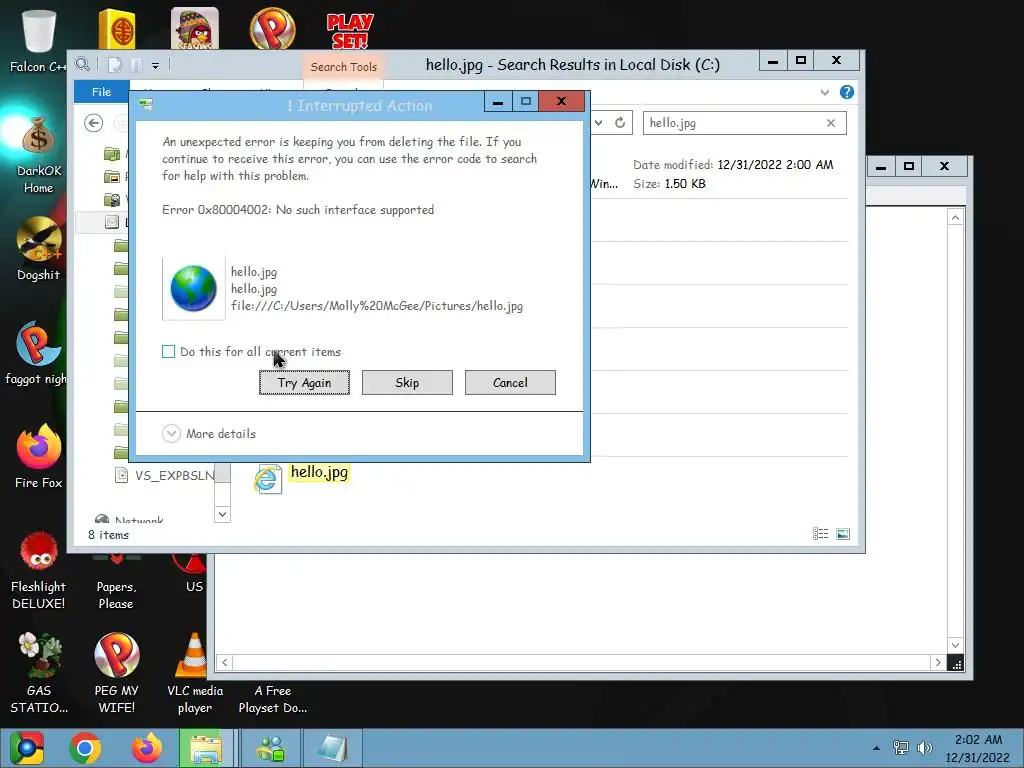Open the blue P faggot nigh desktop icon
The width and height of the screenshot is (1024, 768).
[x=39, y=353]
